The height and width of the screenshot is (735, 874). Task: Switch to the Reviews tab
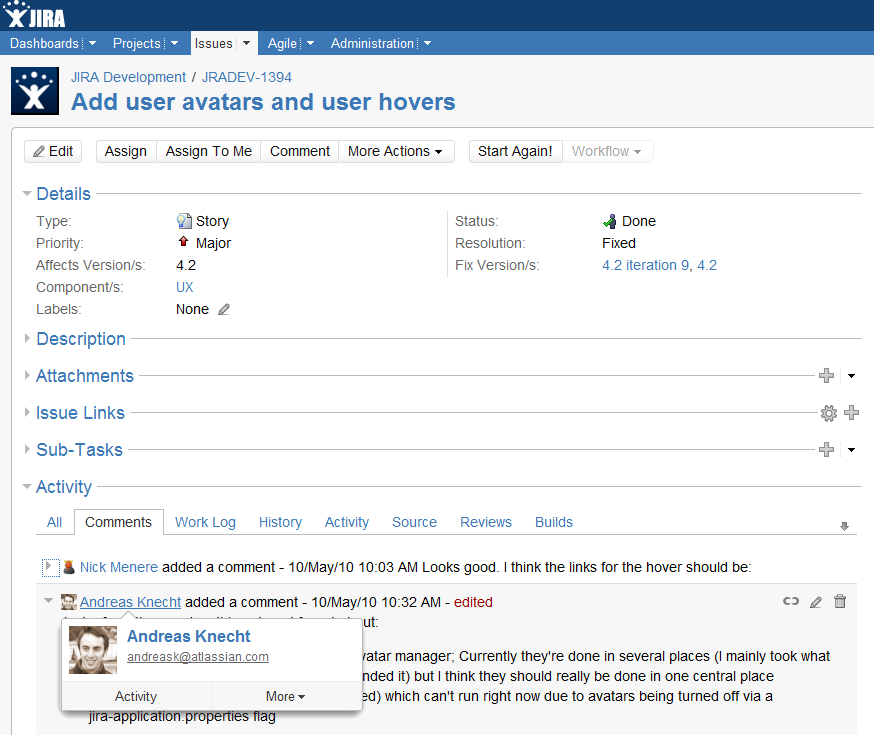[485, 522]
